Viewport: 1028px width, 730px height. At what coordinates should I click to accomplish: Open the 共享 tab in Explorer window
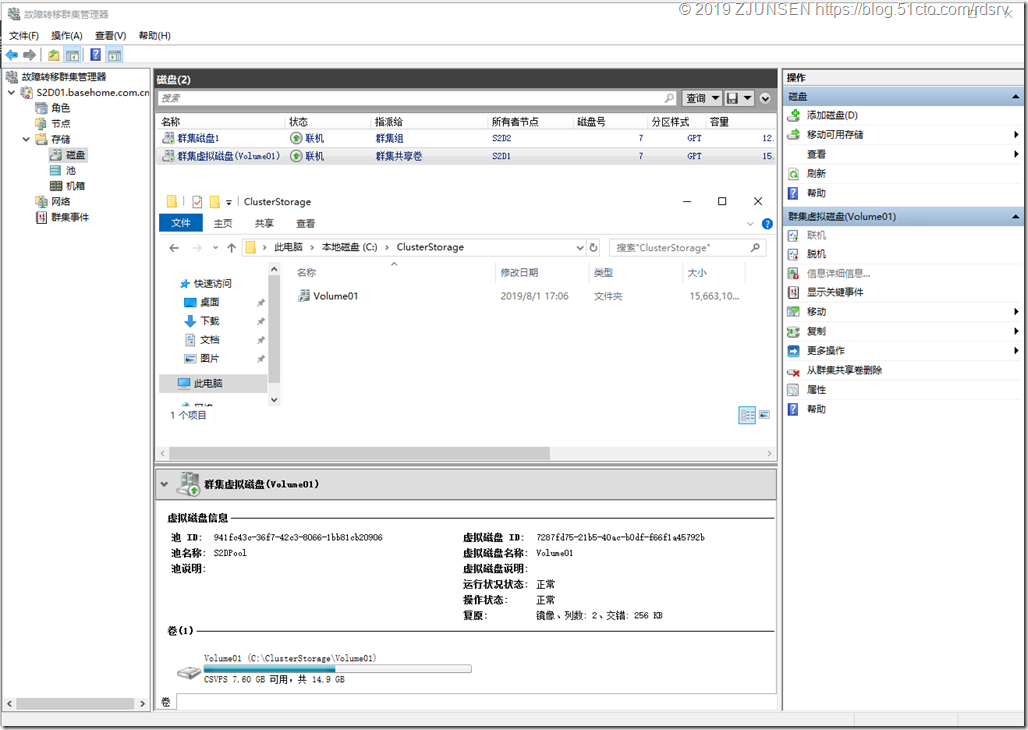pyautogui.click(x=264, y=224)
